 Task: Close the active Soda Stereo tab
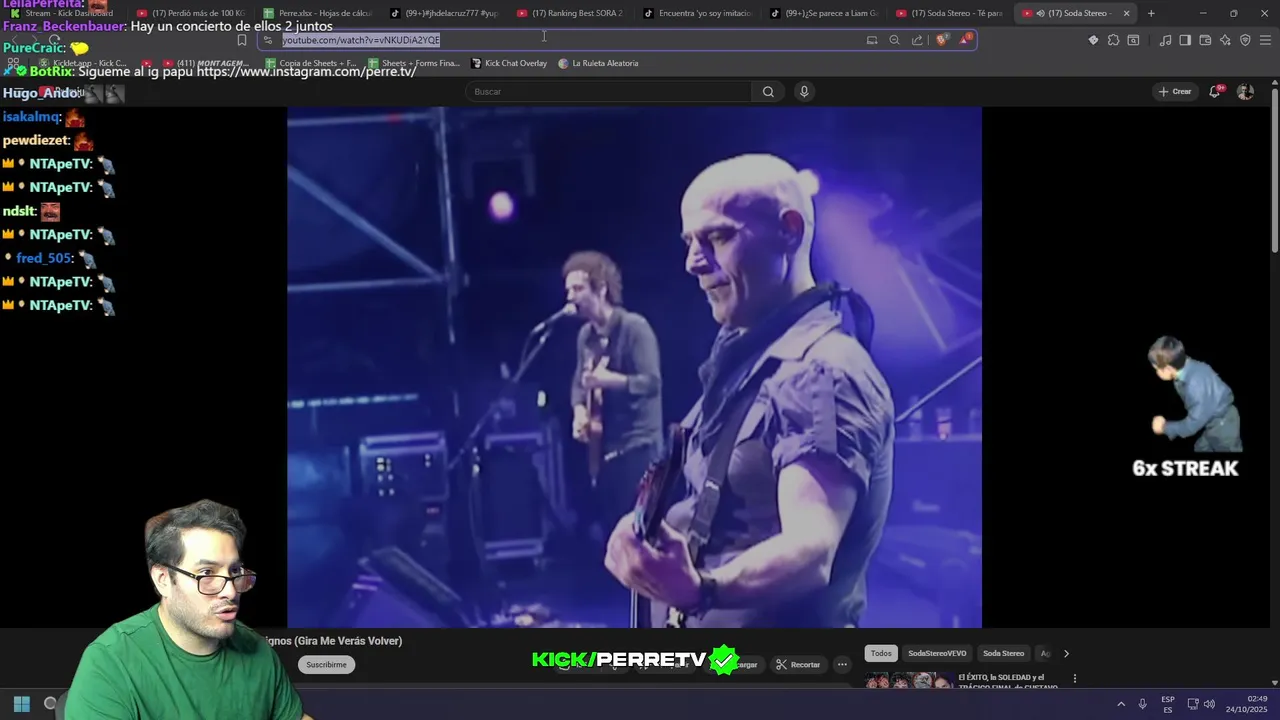point(1126,13)
